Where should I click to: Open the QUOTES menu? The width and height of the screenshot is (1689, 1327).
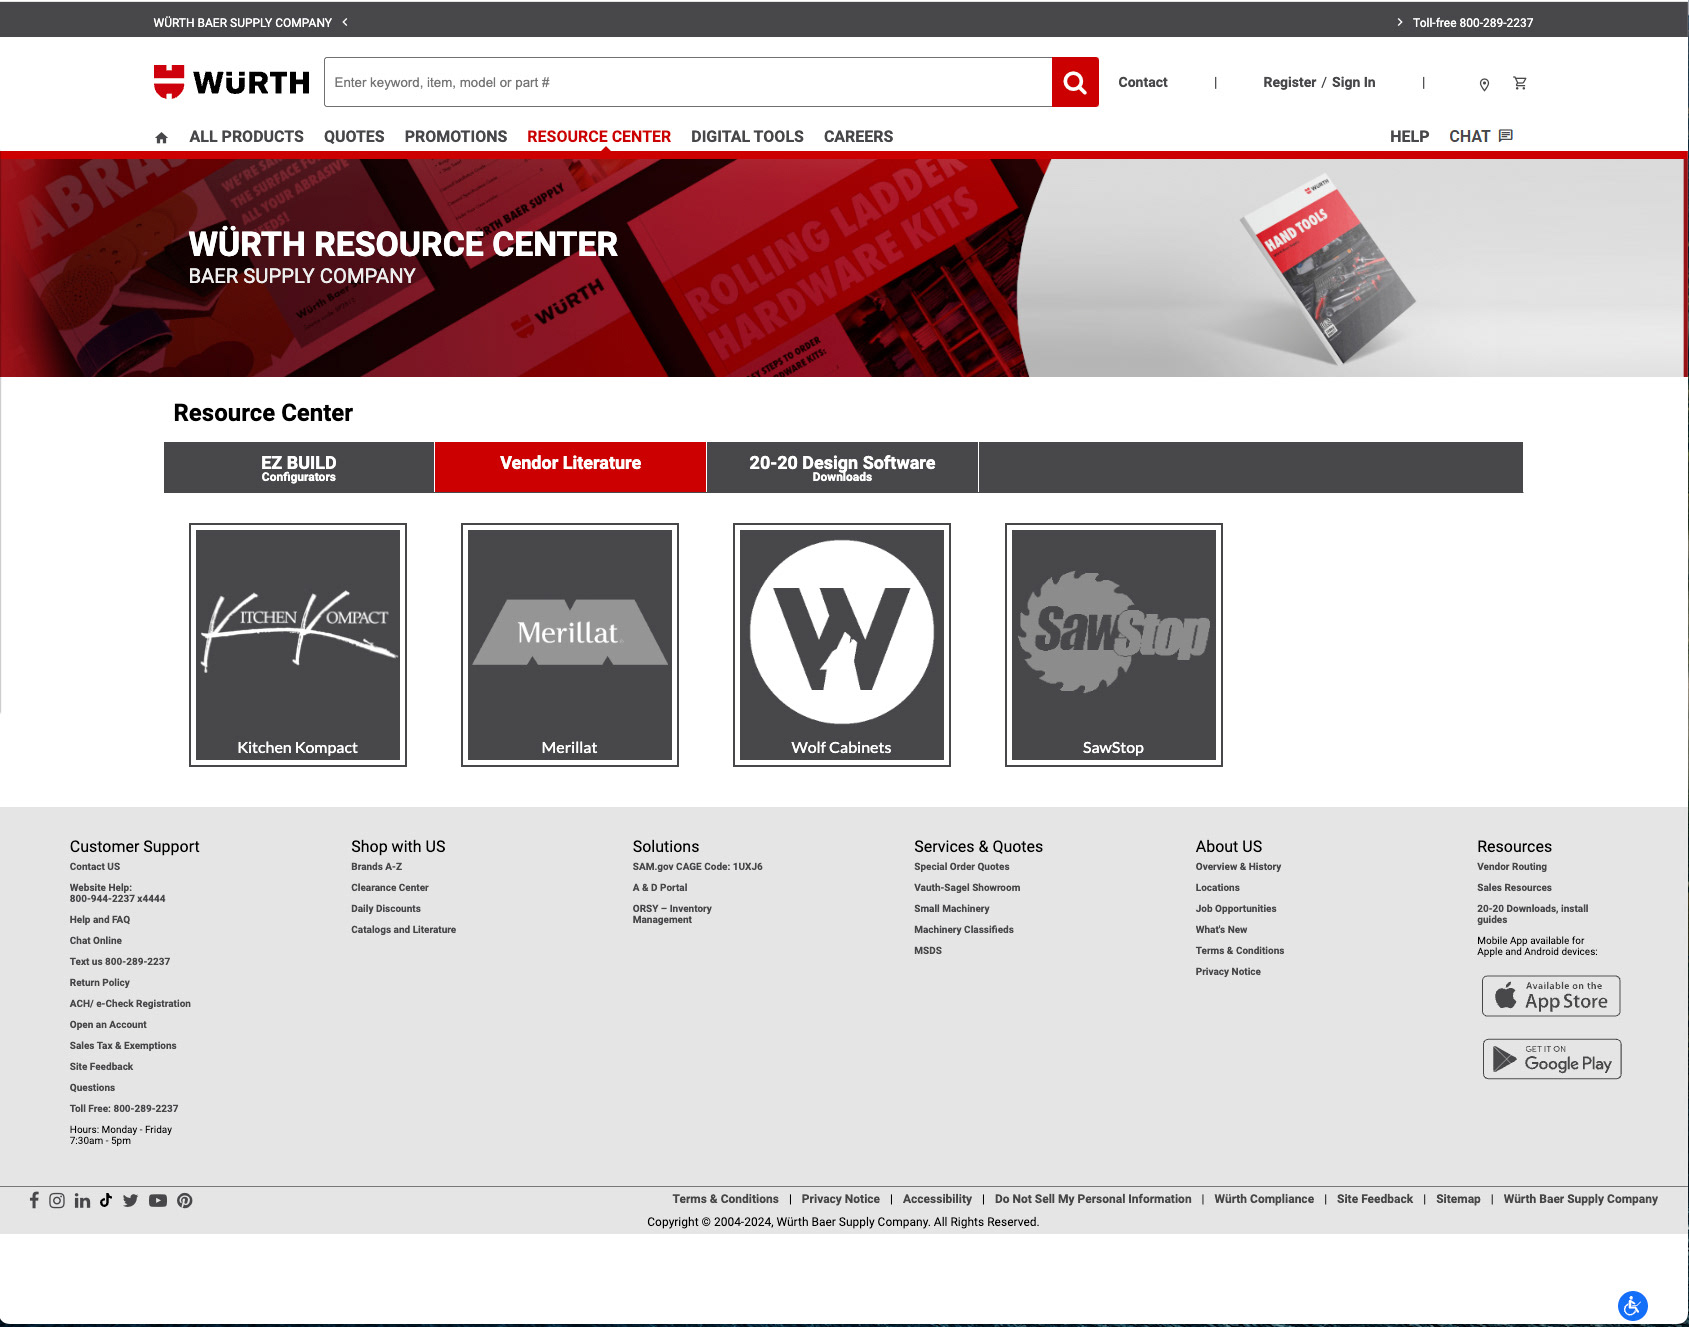point(354,136)
